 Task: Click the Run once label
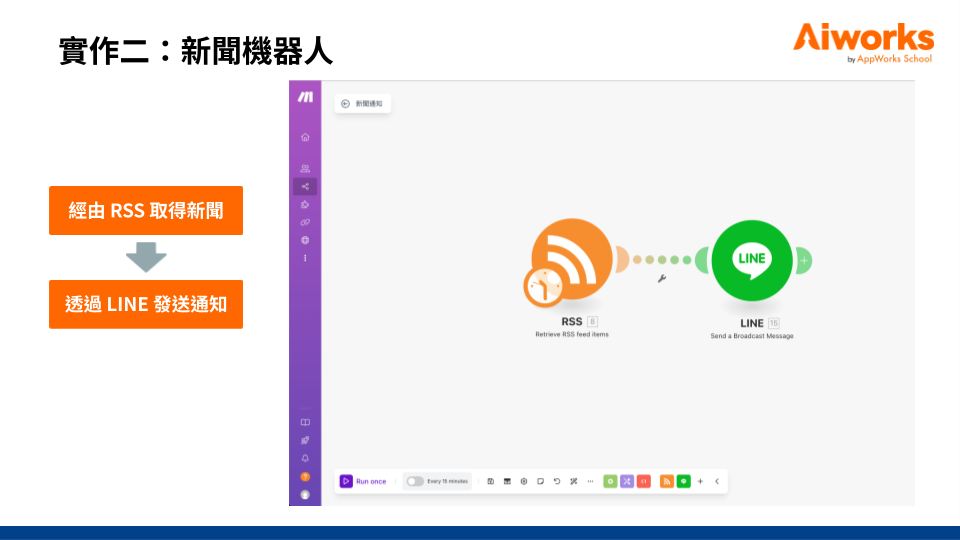coord(371,482)
